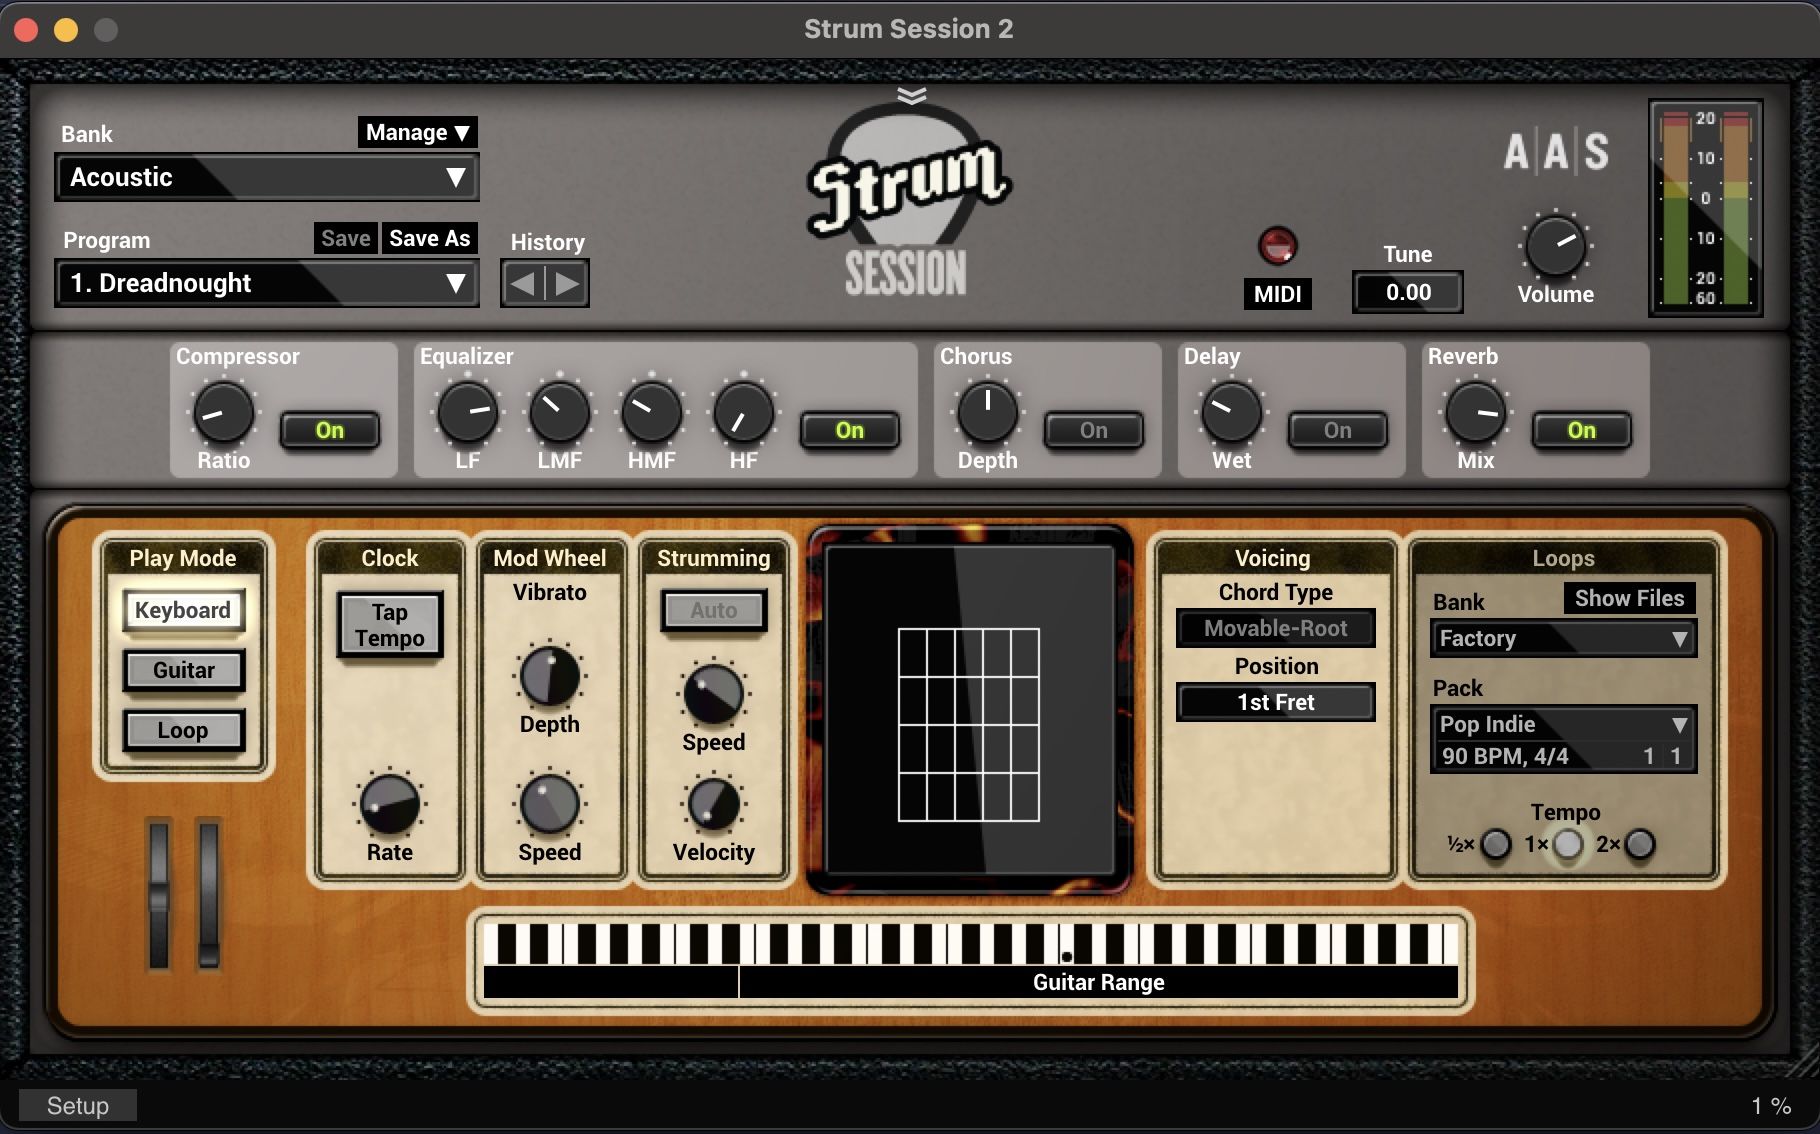Click the Reverb Mix knob
Screen dimensions: 1820x1134
[x=1475, y=413]
